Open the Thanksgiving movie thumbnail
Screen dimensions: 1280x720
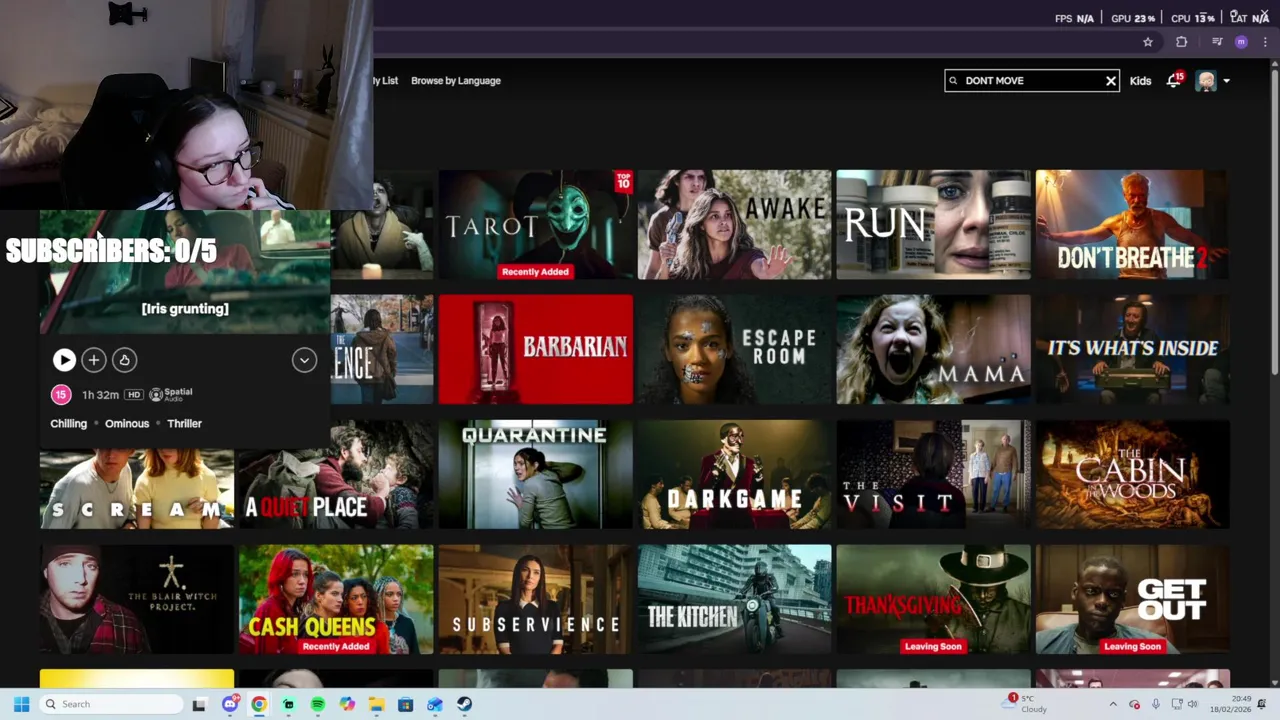(x=933, y=599)
